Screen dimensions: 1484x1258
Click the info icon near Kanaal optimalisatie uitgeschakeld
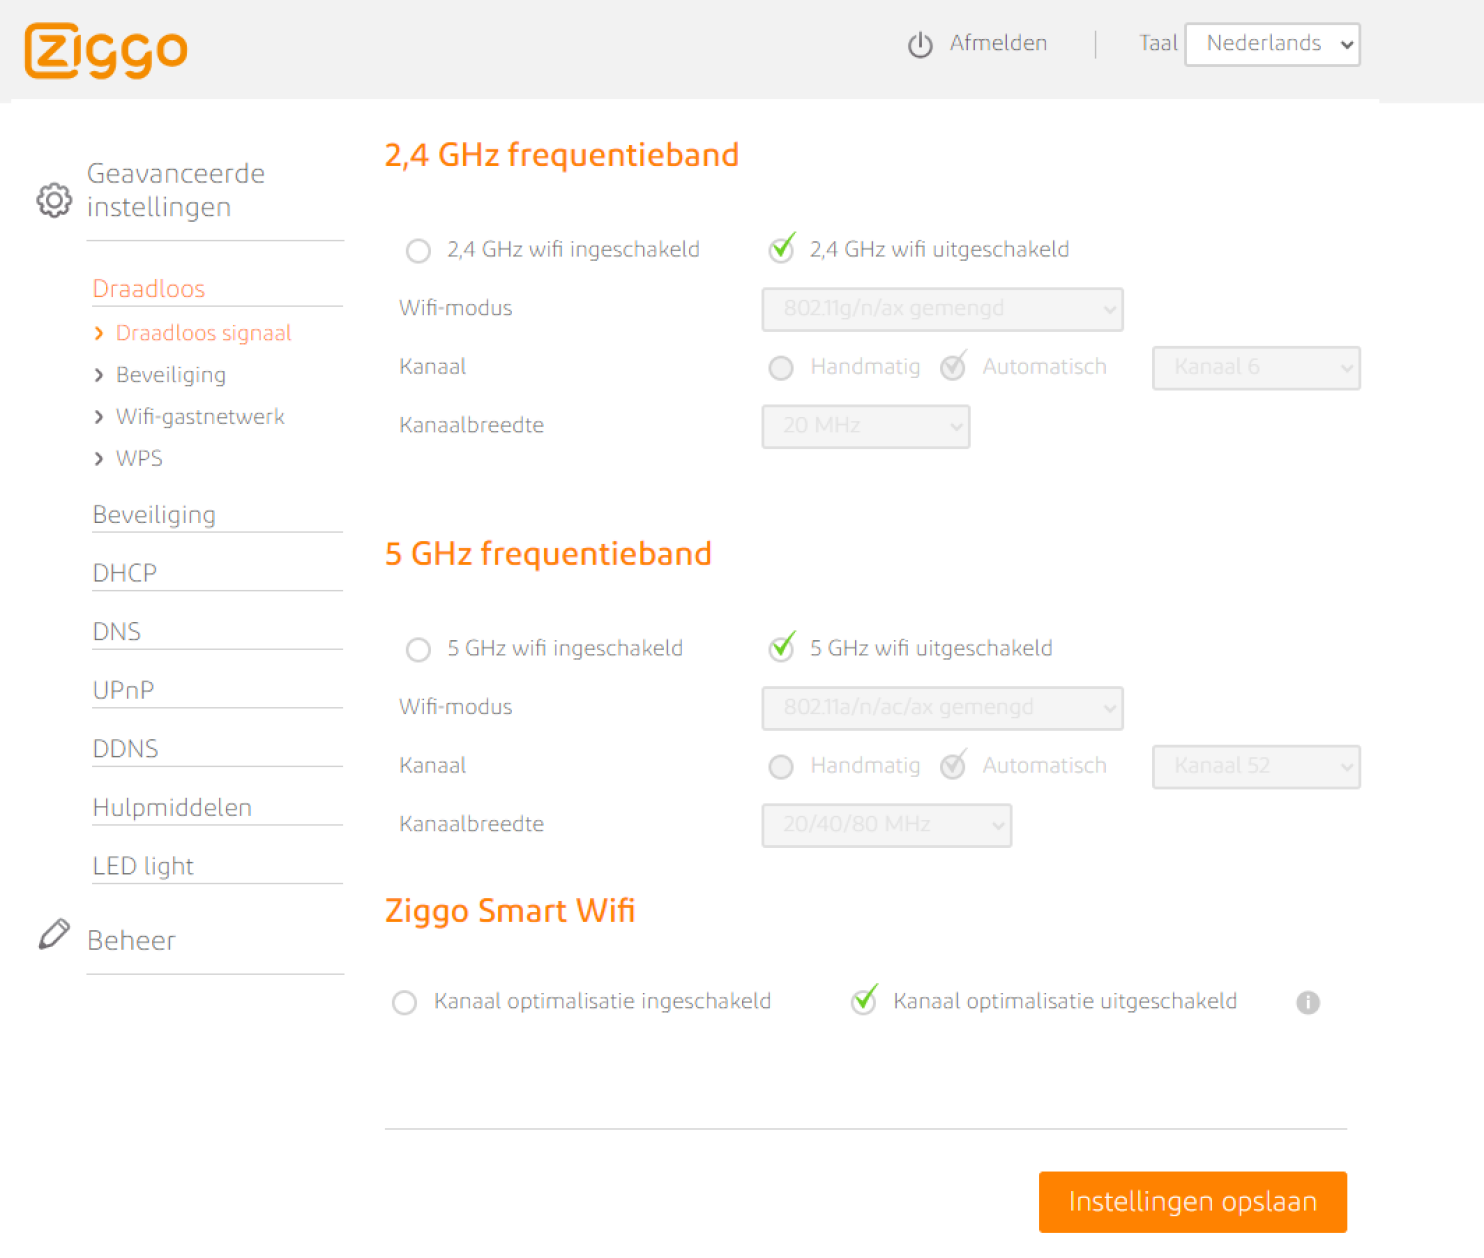pos(1308,1002)
